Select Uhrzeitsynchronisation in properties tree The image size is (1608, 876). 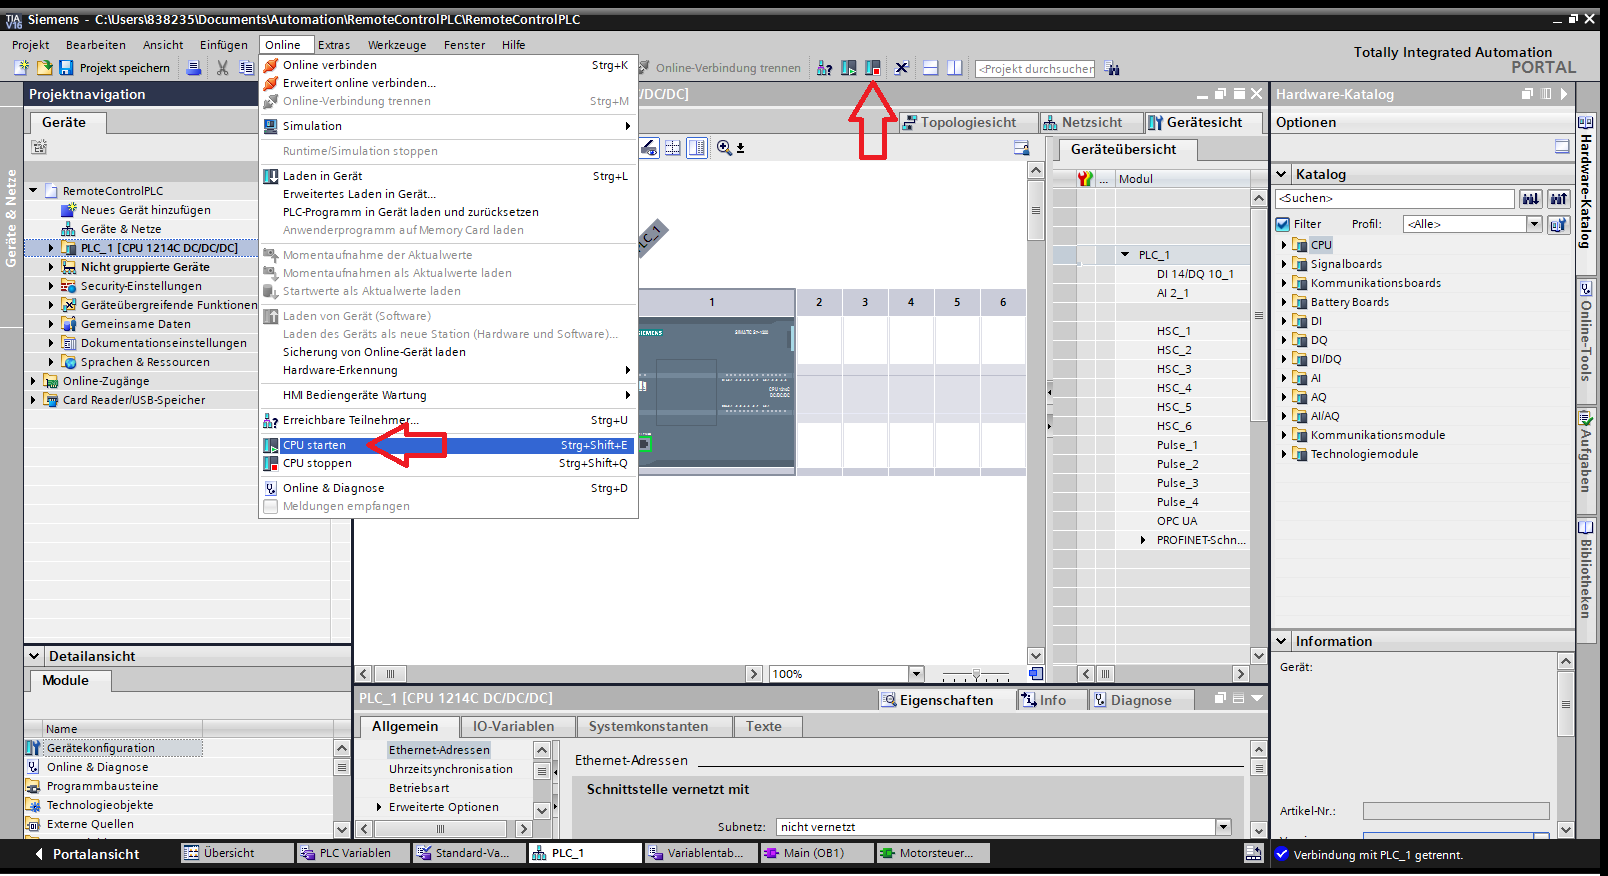(451, 769)
